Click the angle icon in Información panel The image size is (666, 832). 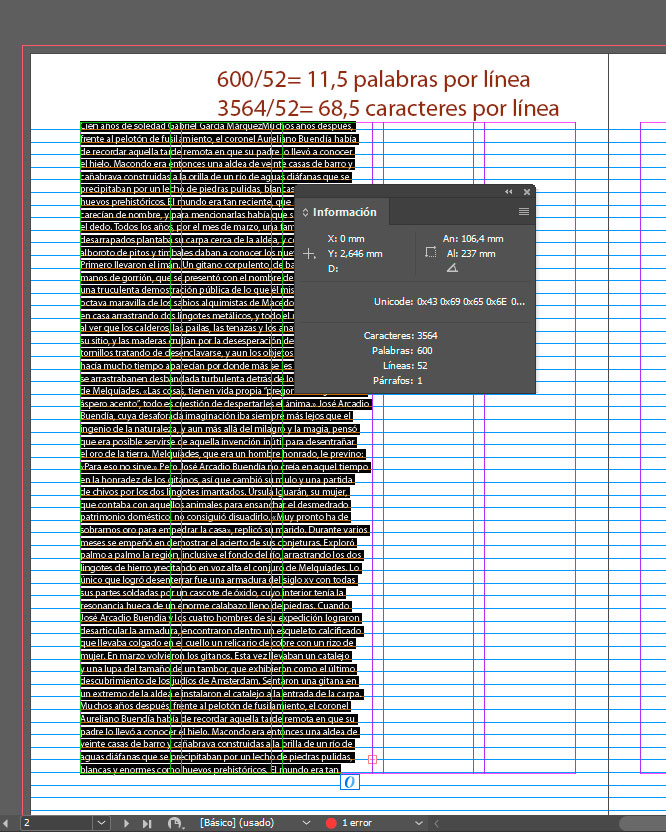pyautogui.click(x=452, y=268)
